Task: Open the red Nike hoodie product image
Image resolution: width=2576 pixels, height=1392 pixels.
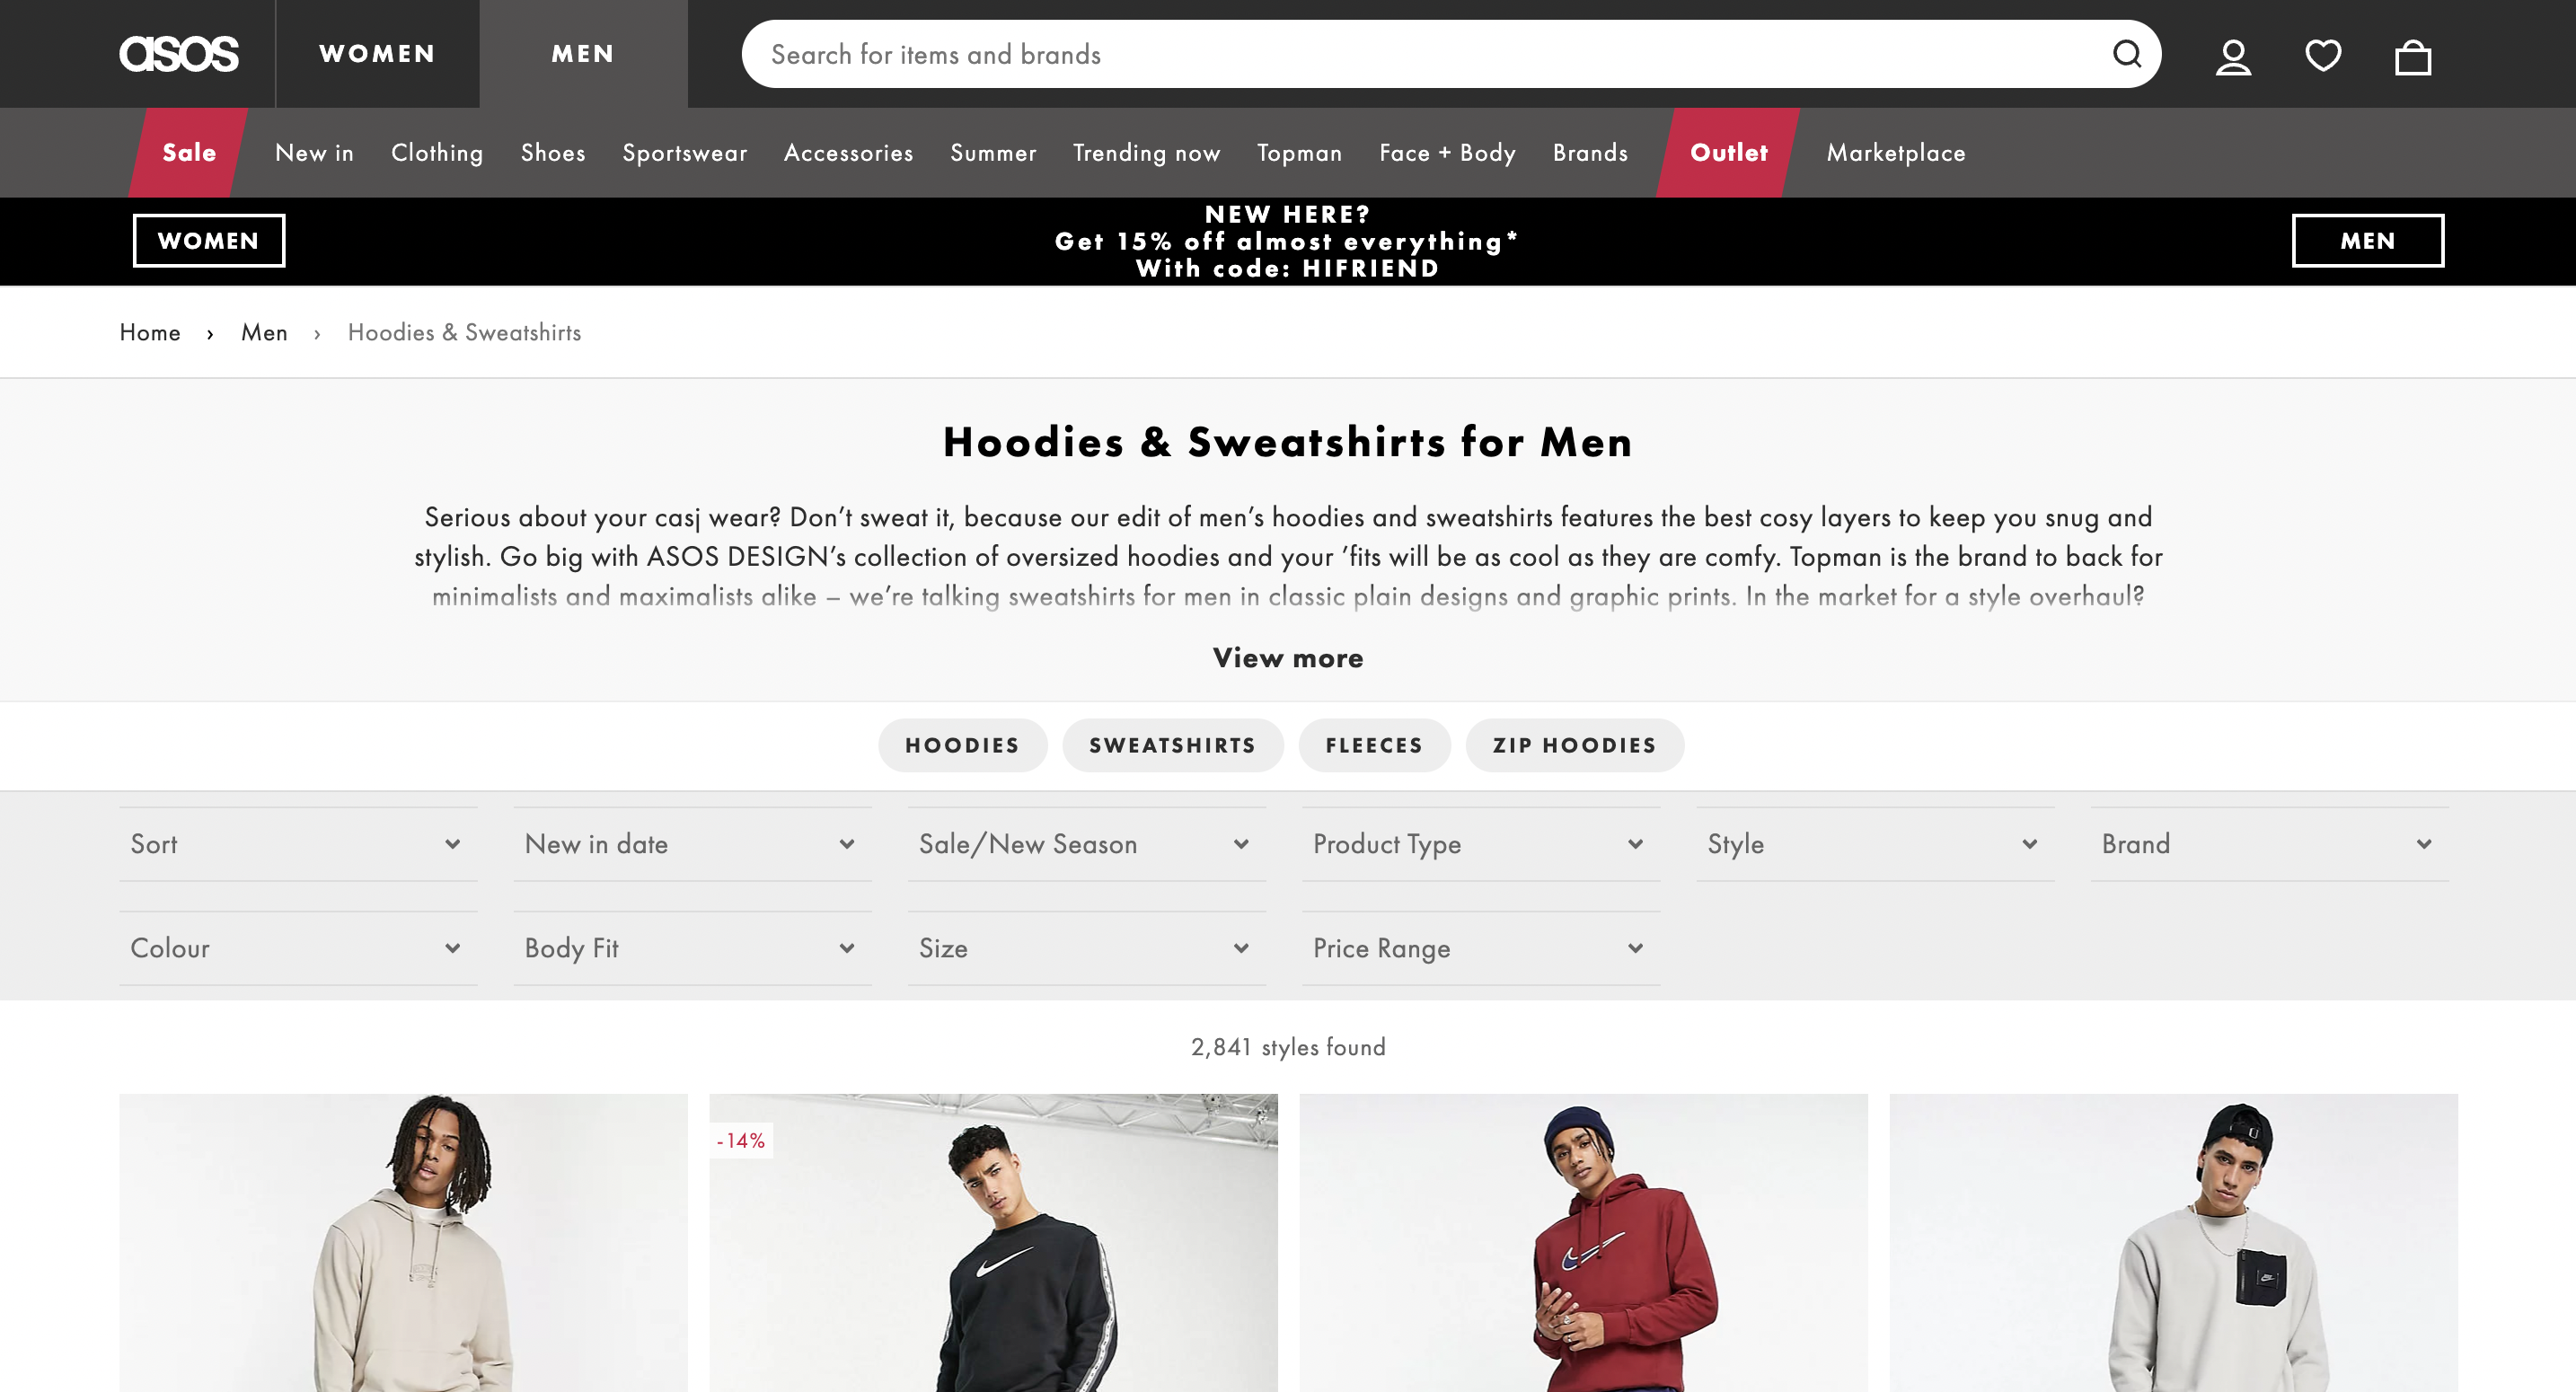Action: (1583, 1243)
